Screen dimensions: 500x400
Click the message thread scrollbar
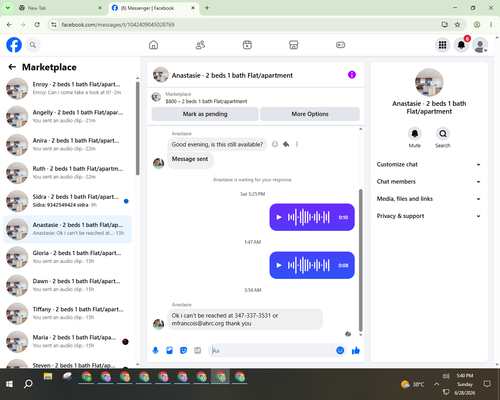(360, 260)
